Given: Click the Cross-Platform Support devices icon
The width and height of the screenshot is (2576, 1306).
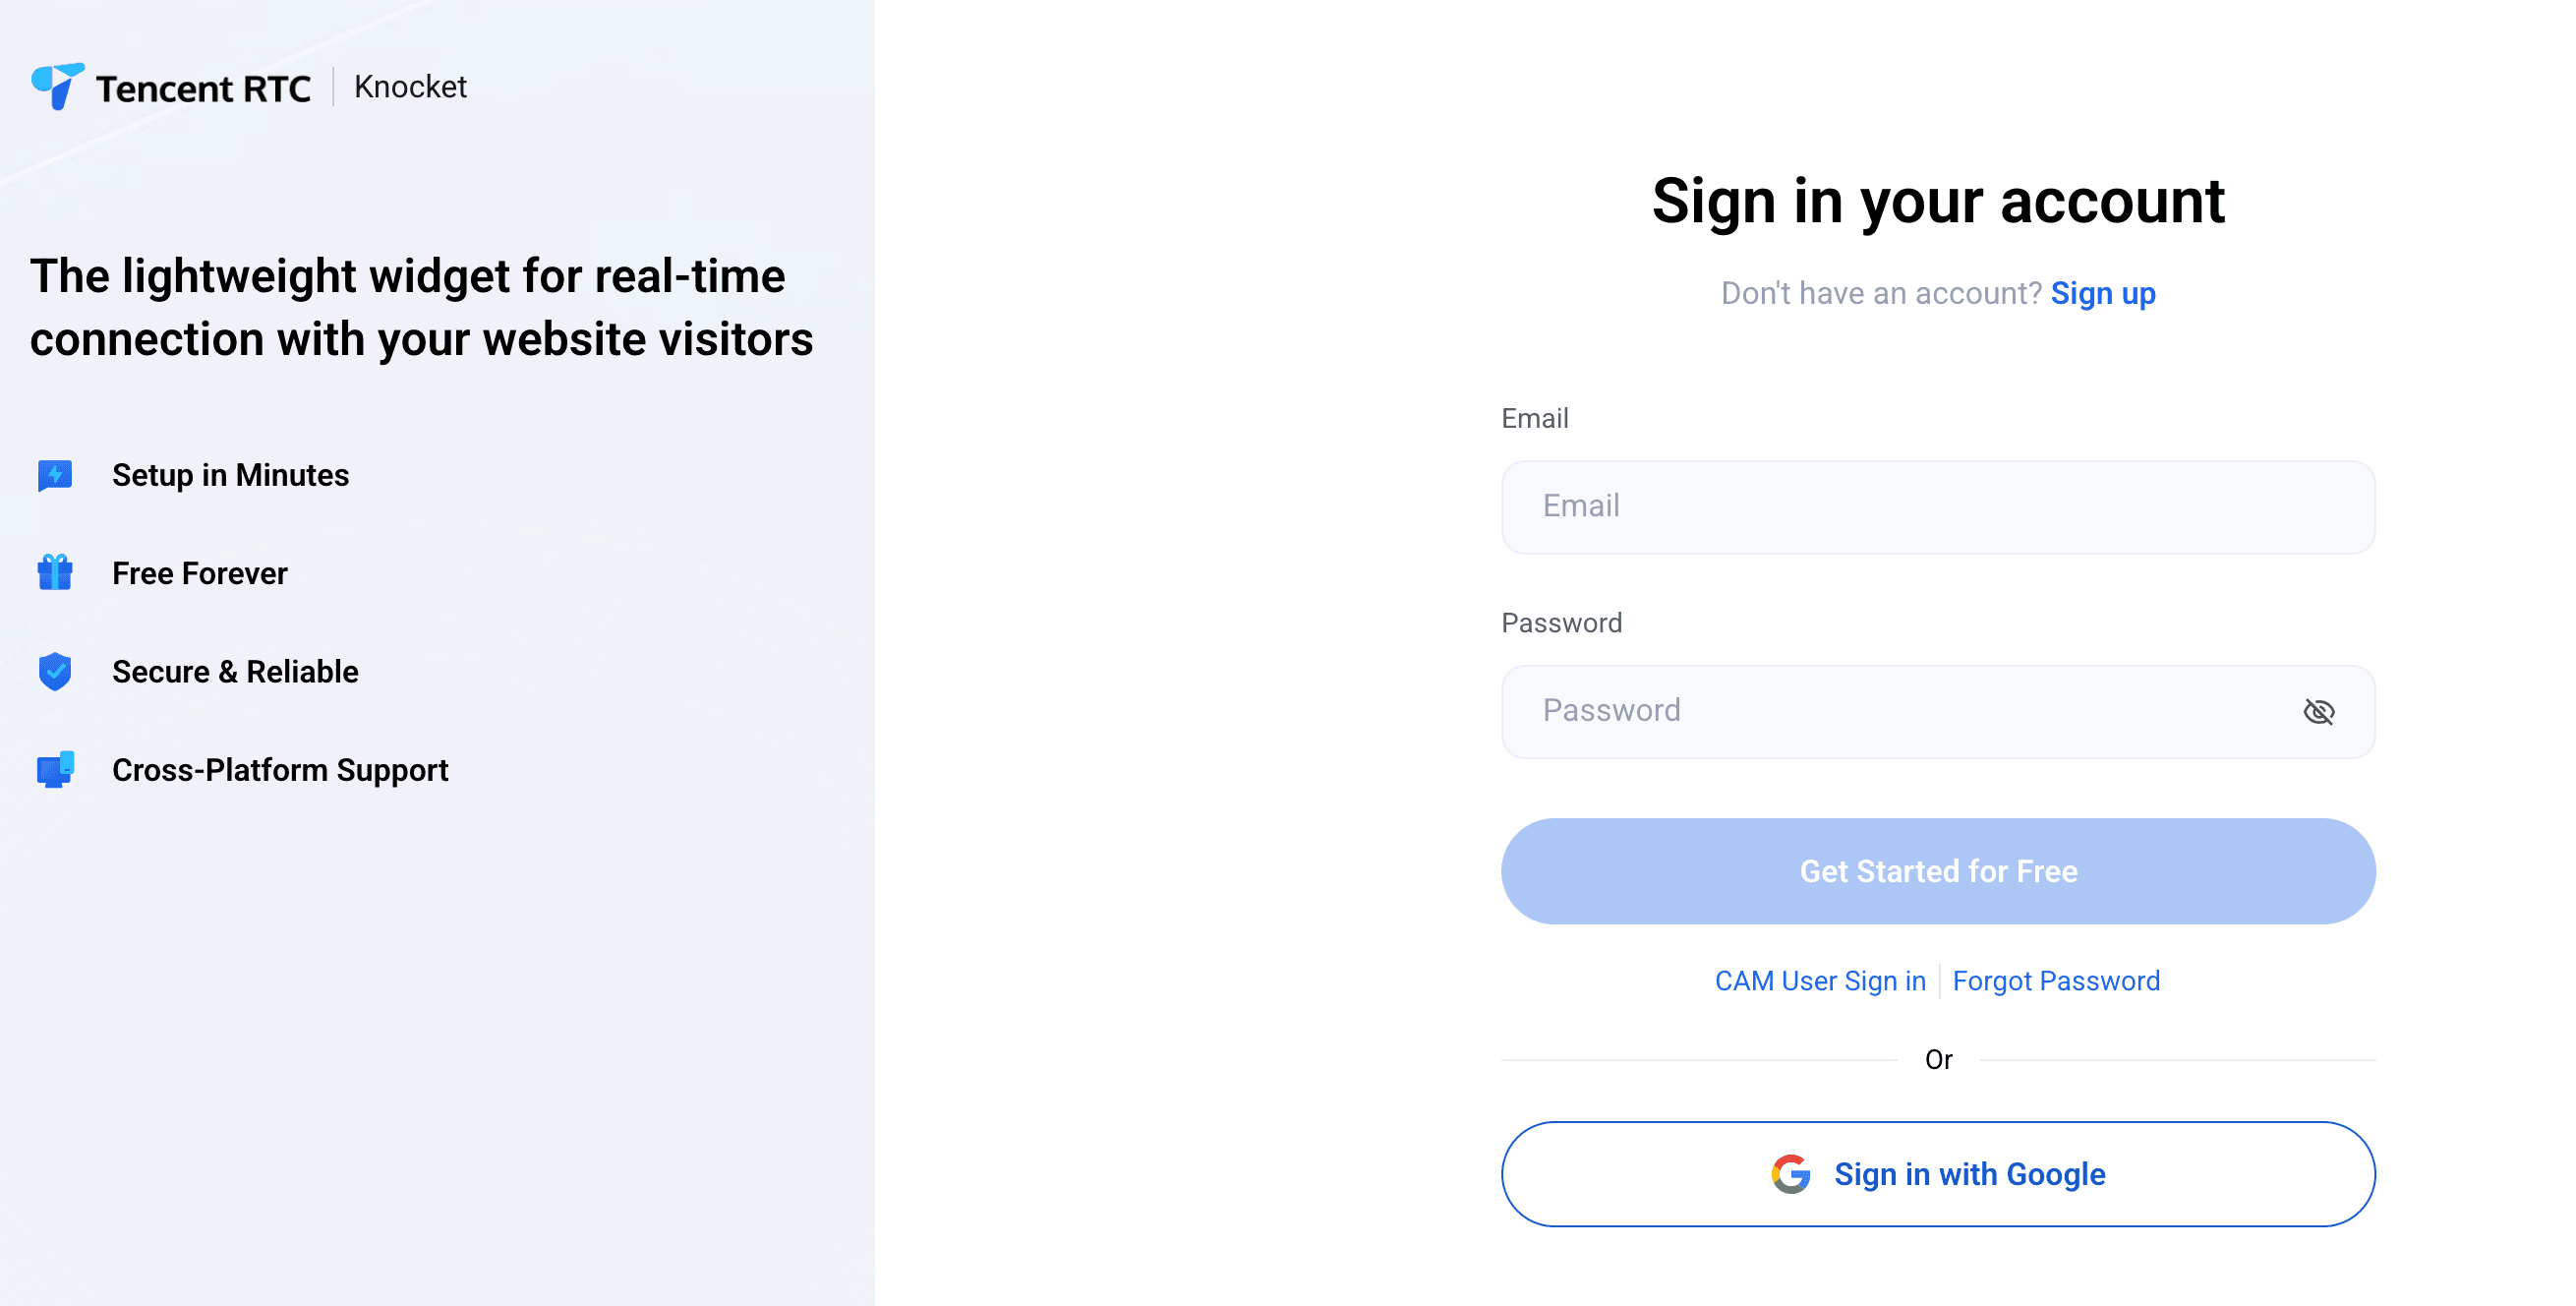Looking at the screenshot, I should (55, 769).
